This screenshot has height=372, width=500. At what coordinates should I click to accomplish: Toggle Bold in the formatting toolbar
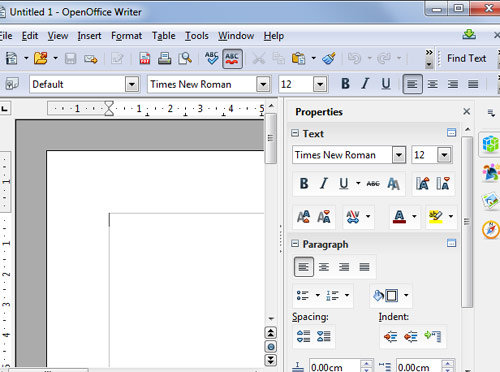[x=346, y=84]
